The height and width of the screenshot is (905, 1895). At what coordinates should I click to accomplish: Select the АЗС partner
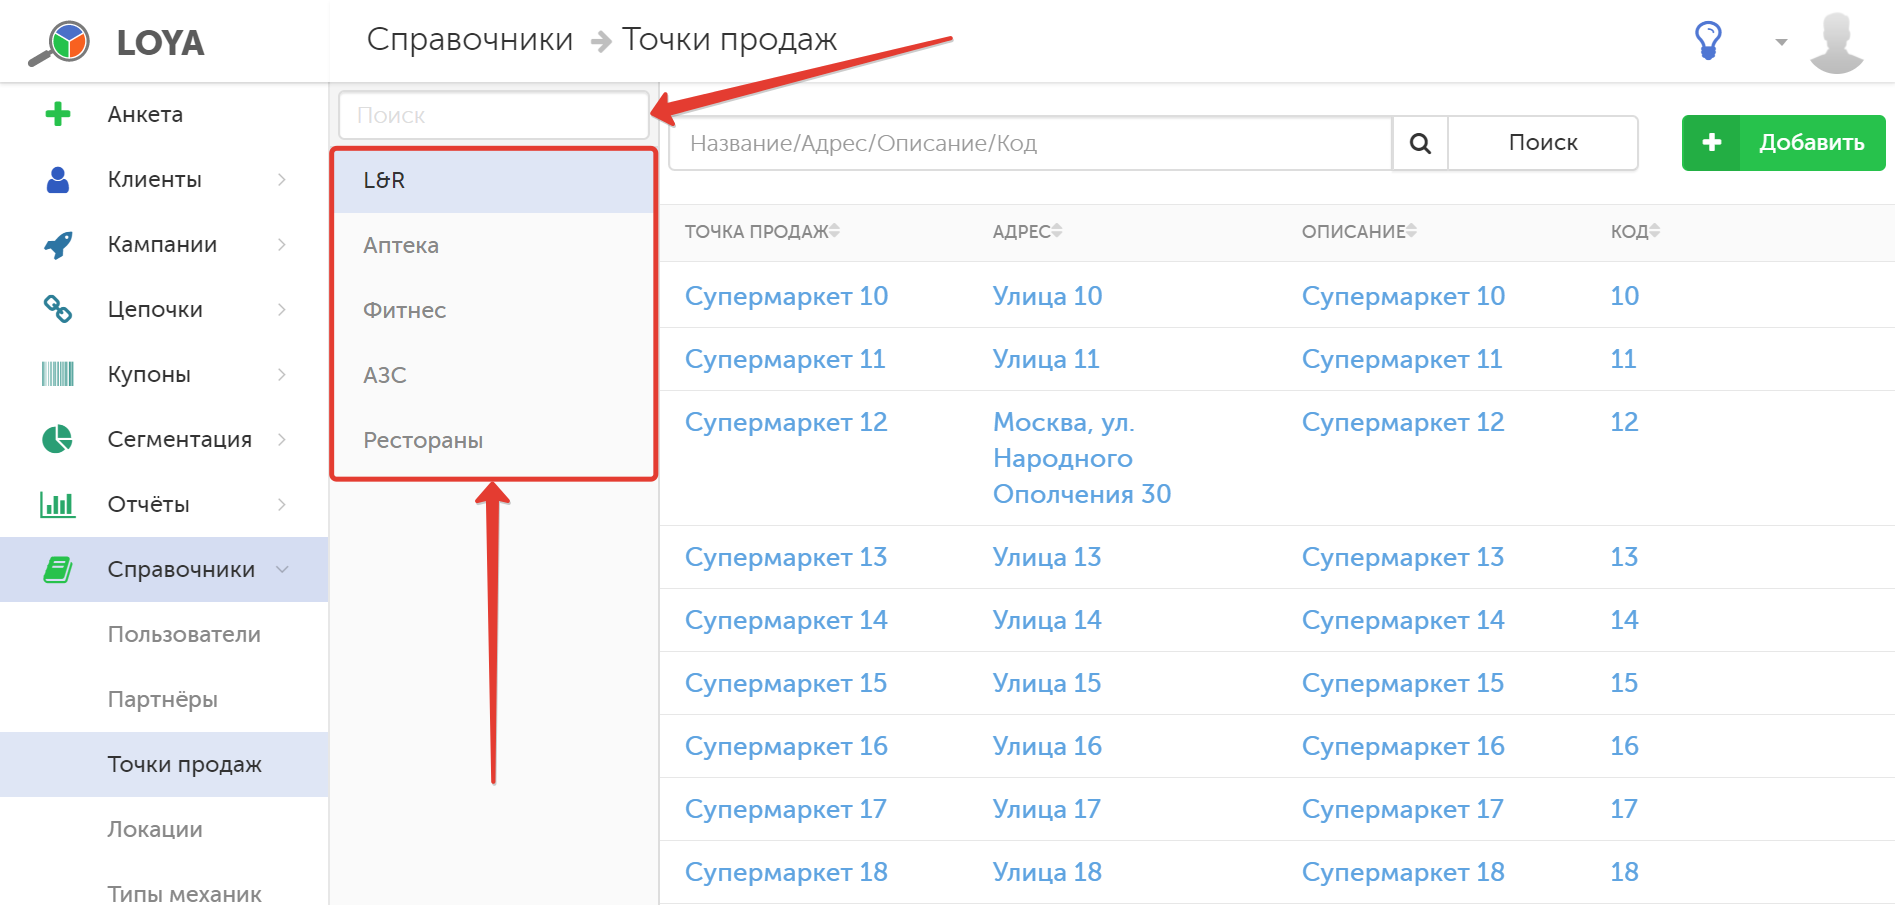click(494, 375)
